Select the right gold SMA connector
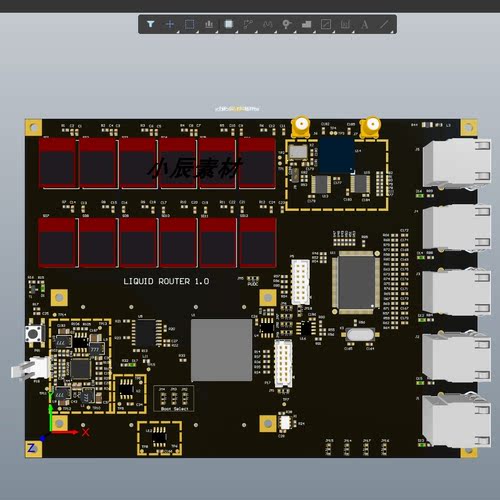Screen dimensions: 500x500 tap(370, 127)
